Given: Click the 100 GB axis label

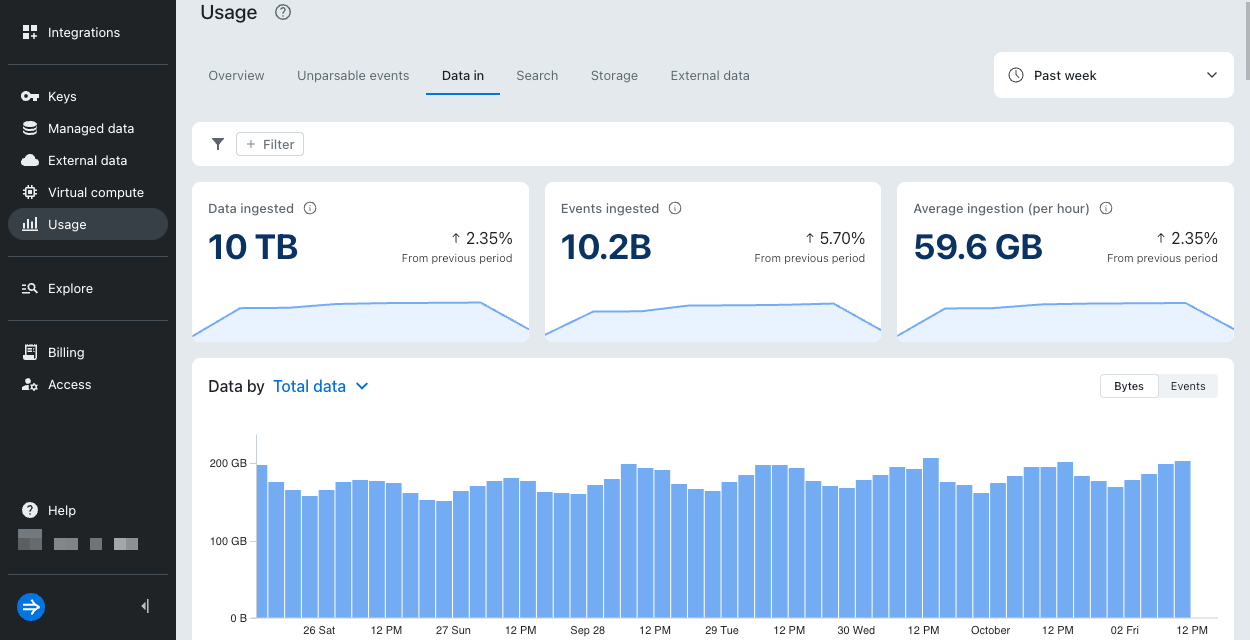Looking at the screenshot, I should point(228,541).
